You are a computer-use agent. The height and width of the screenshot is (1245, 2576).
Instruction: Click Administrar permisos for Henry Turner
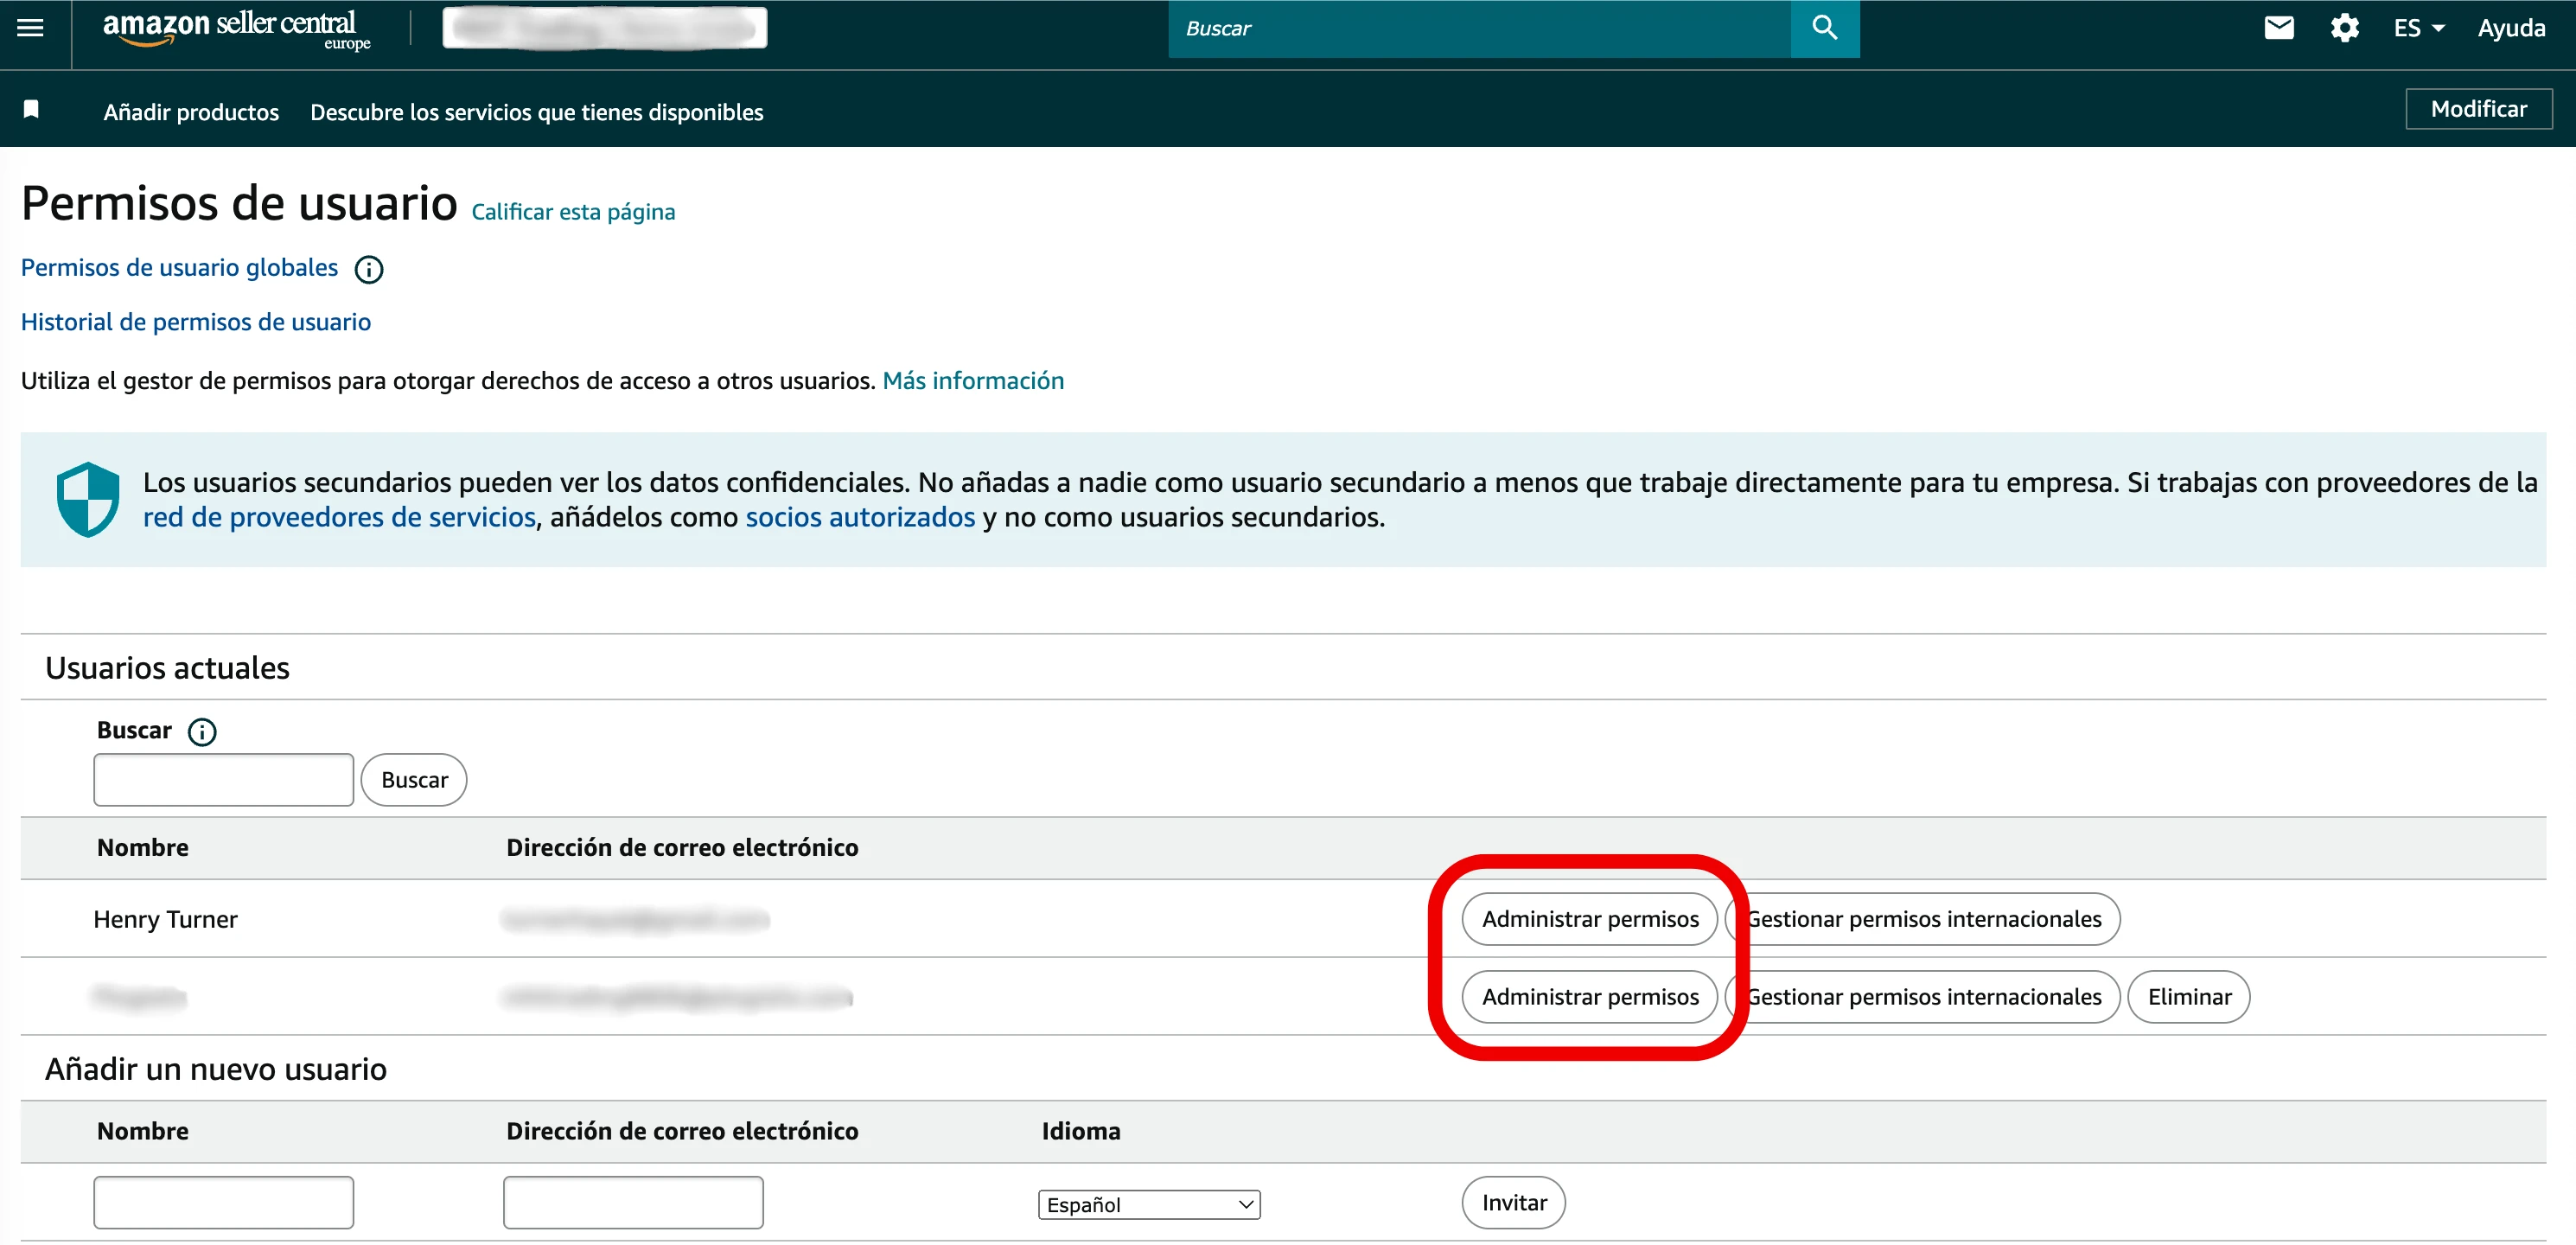point(1590,919)
